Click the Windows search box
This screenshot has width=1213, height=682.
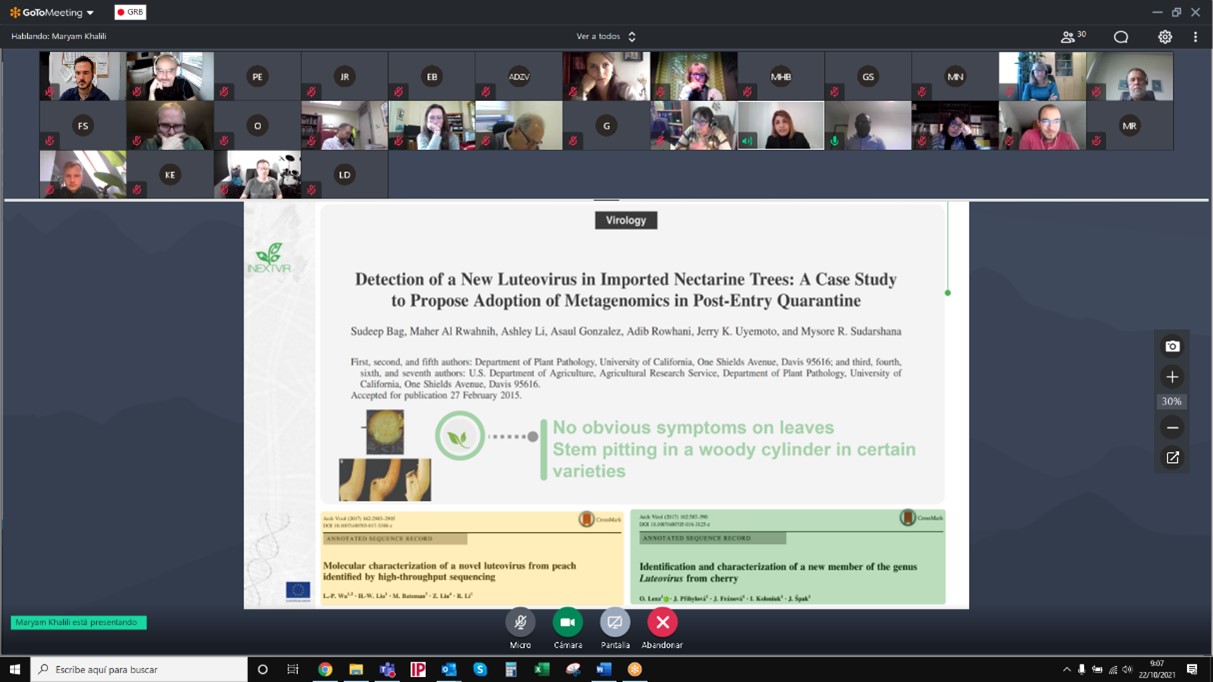pyautogui.click(x=140, y=670)
